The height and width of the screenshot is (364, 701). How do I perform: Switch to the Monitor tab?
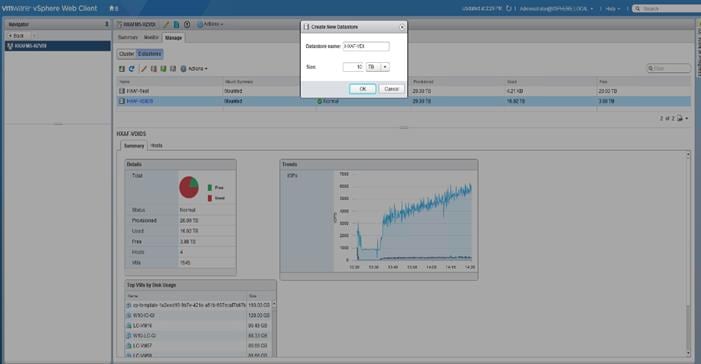pos(151,38)
